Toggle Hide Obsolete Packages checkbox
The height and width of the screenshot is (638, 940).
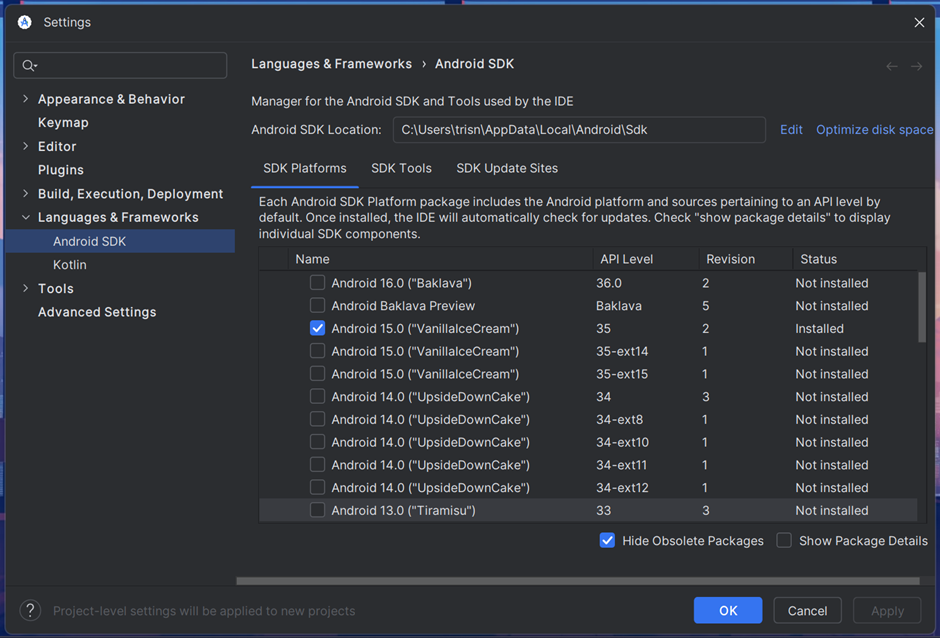point(607,541)
